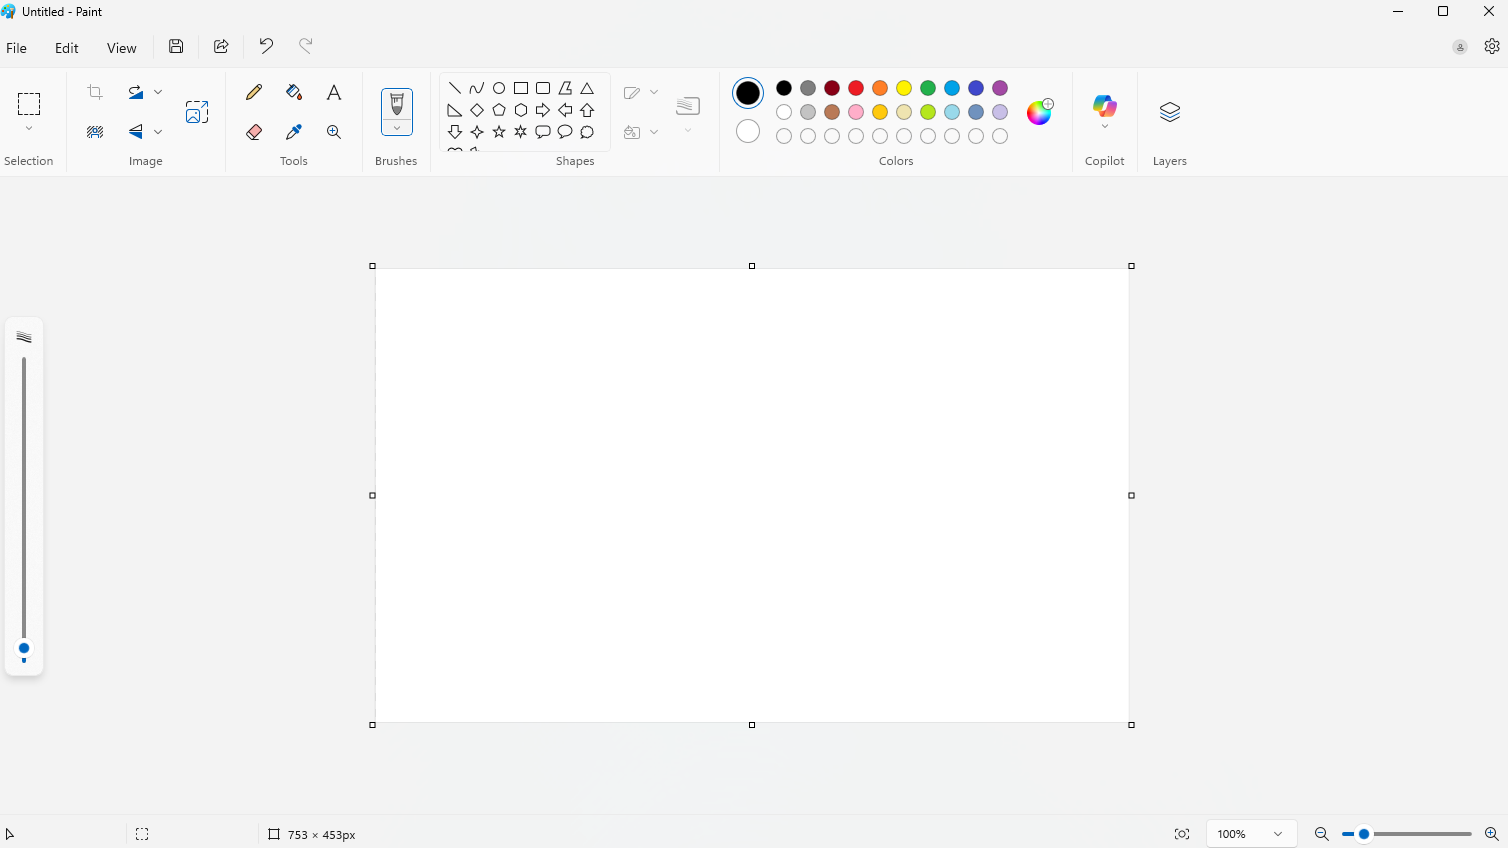Open Paint Settings gear
The image size is (1508, 848).
coord(1492,46)
